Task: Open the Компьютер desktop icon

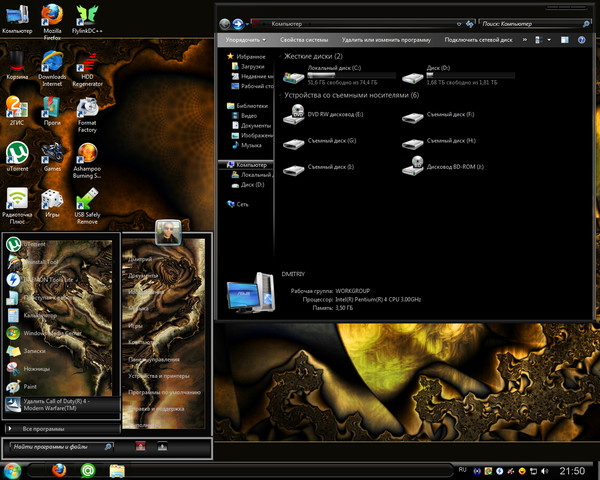Action: [x=17, y=19]
